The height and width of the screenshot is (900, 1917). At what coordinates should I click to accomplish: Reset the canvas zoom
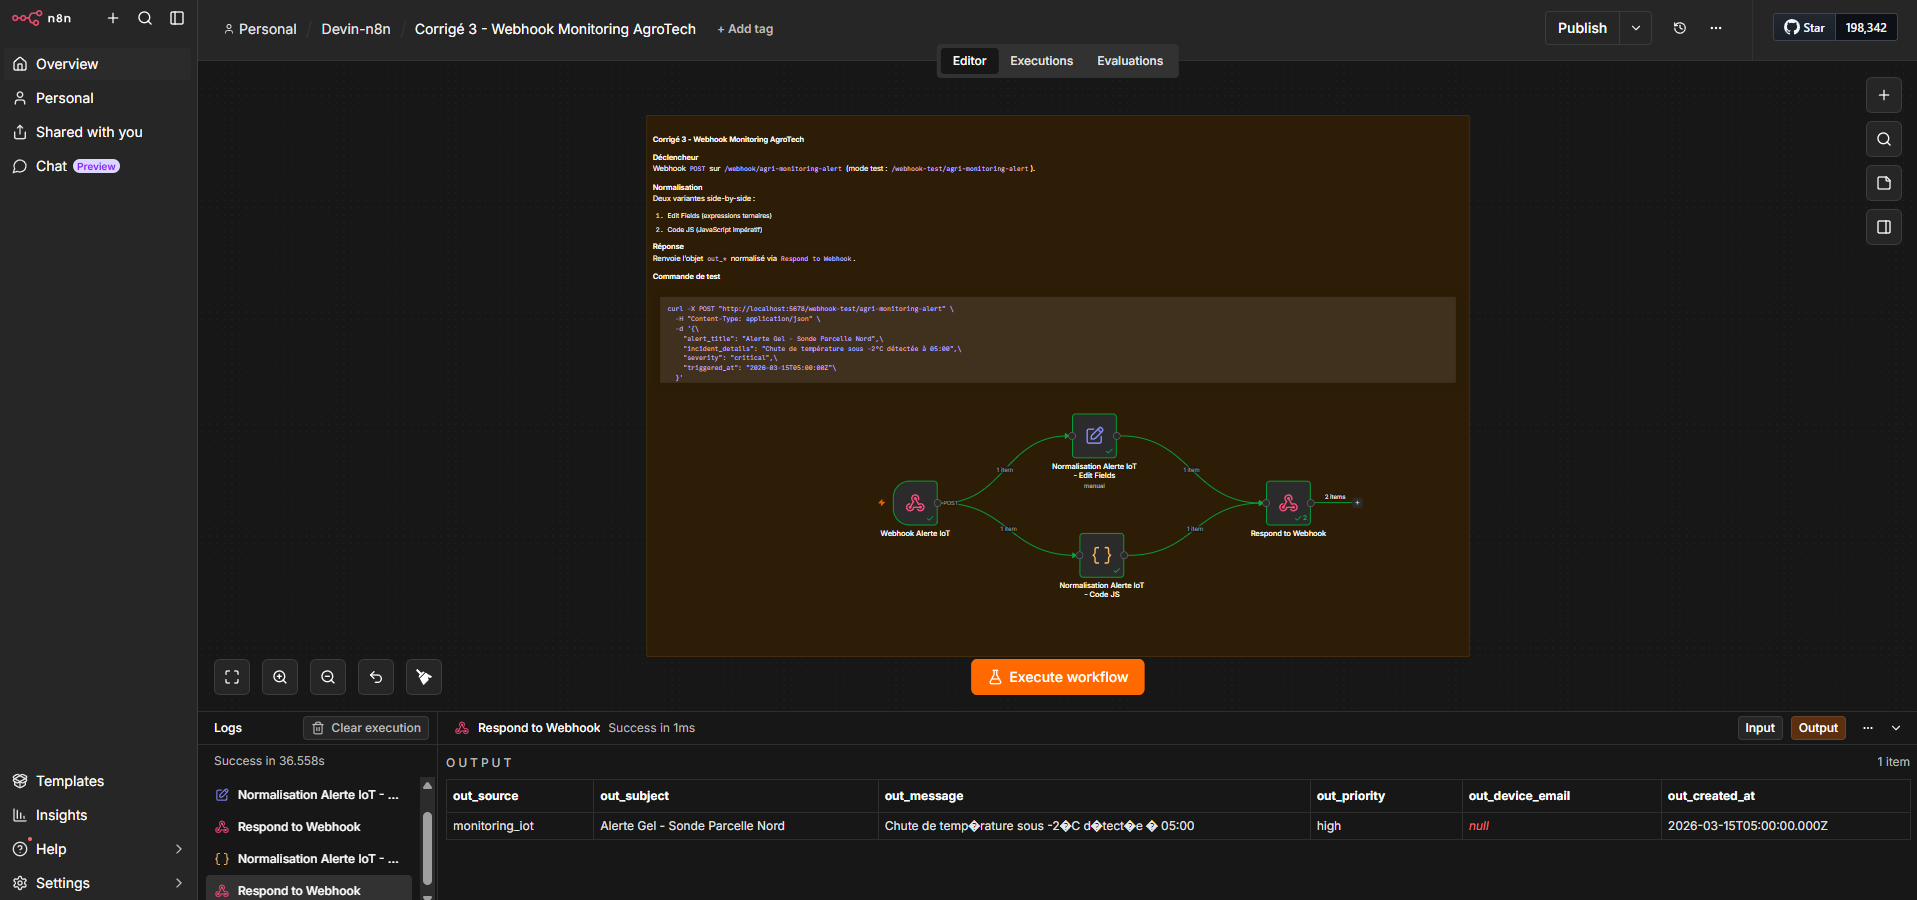(376, 677)
